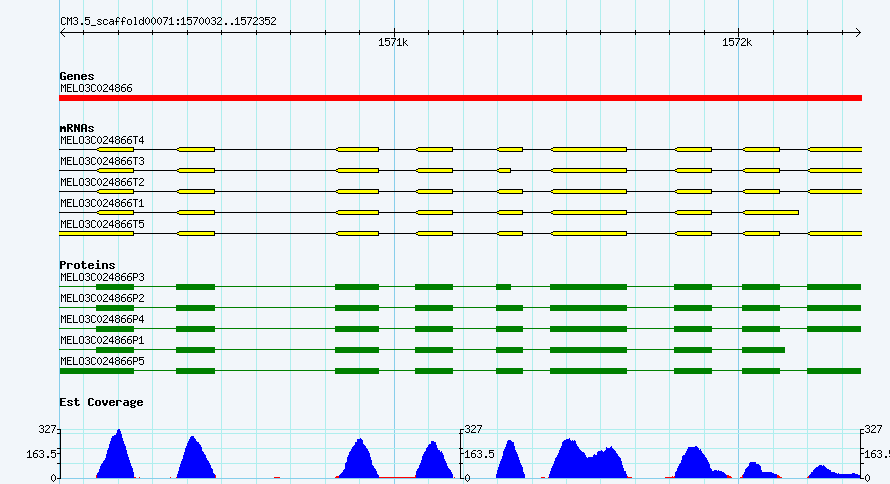
Task: Click the shortened fifth exon of MELO3C024866T3 mRNA
Action: tap(504, 170)
